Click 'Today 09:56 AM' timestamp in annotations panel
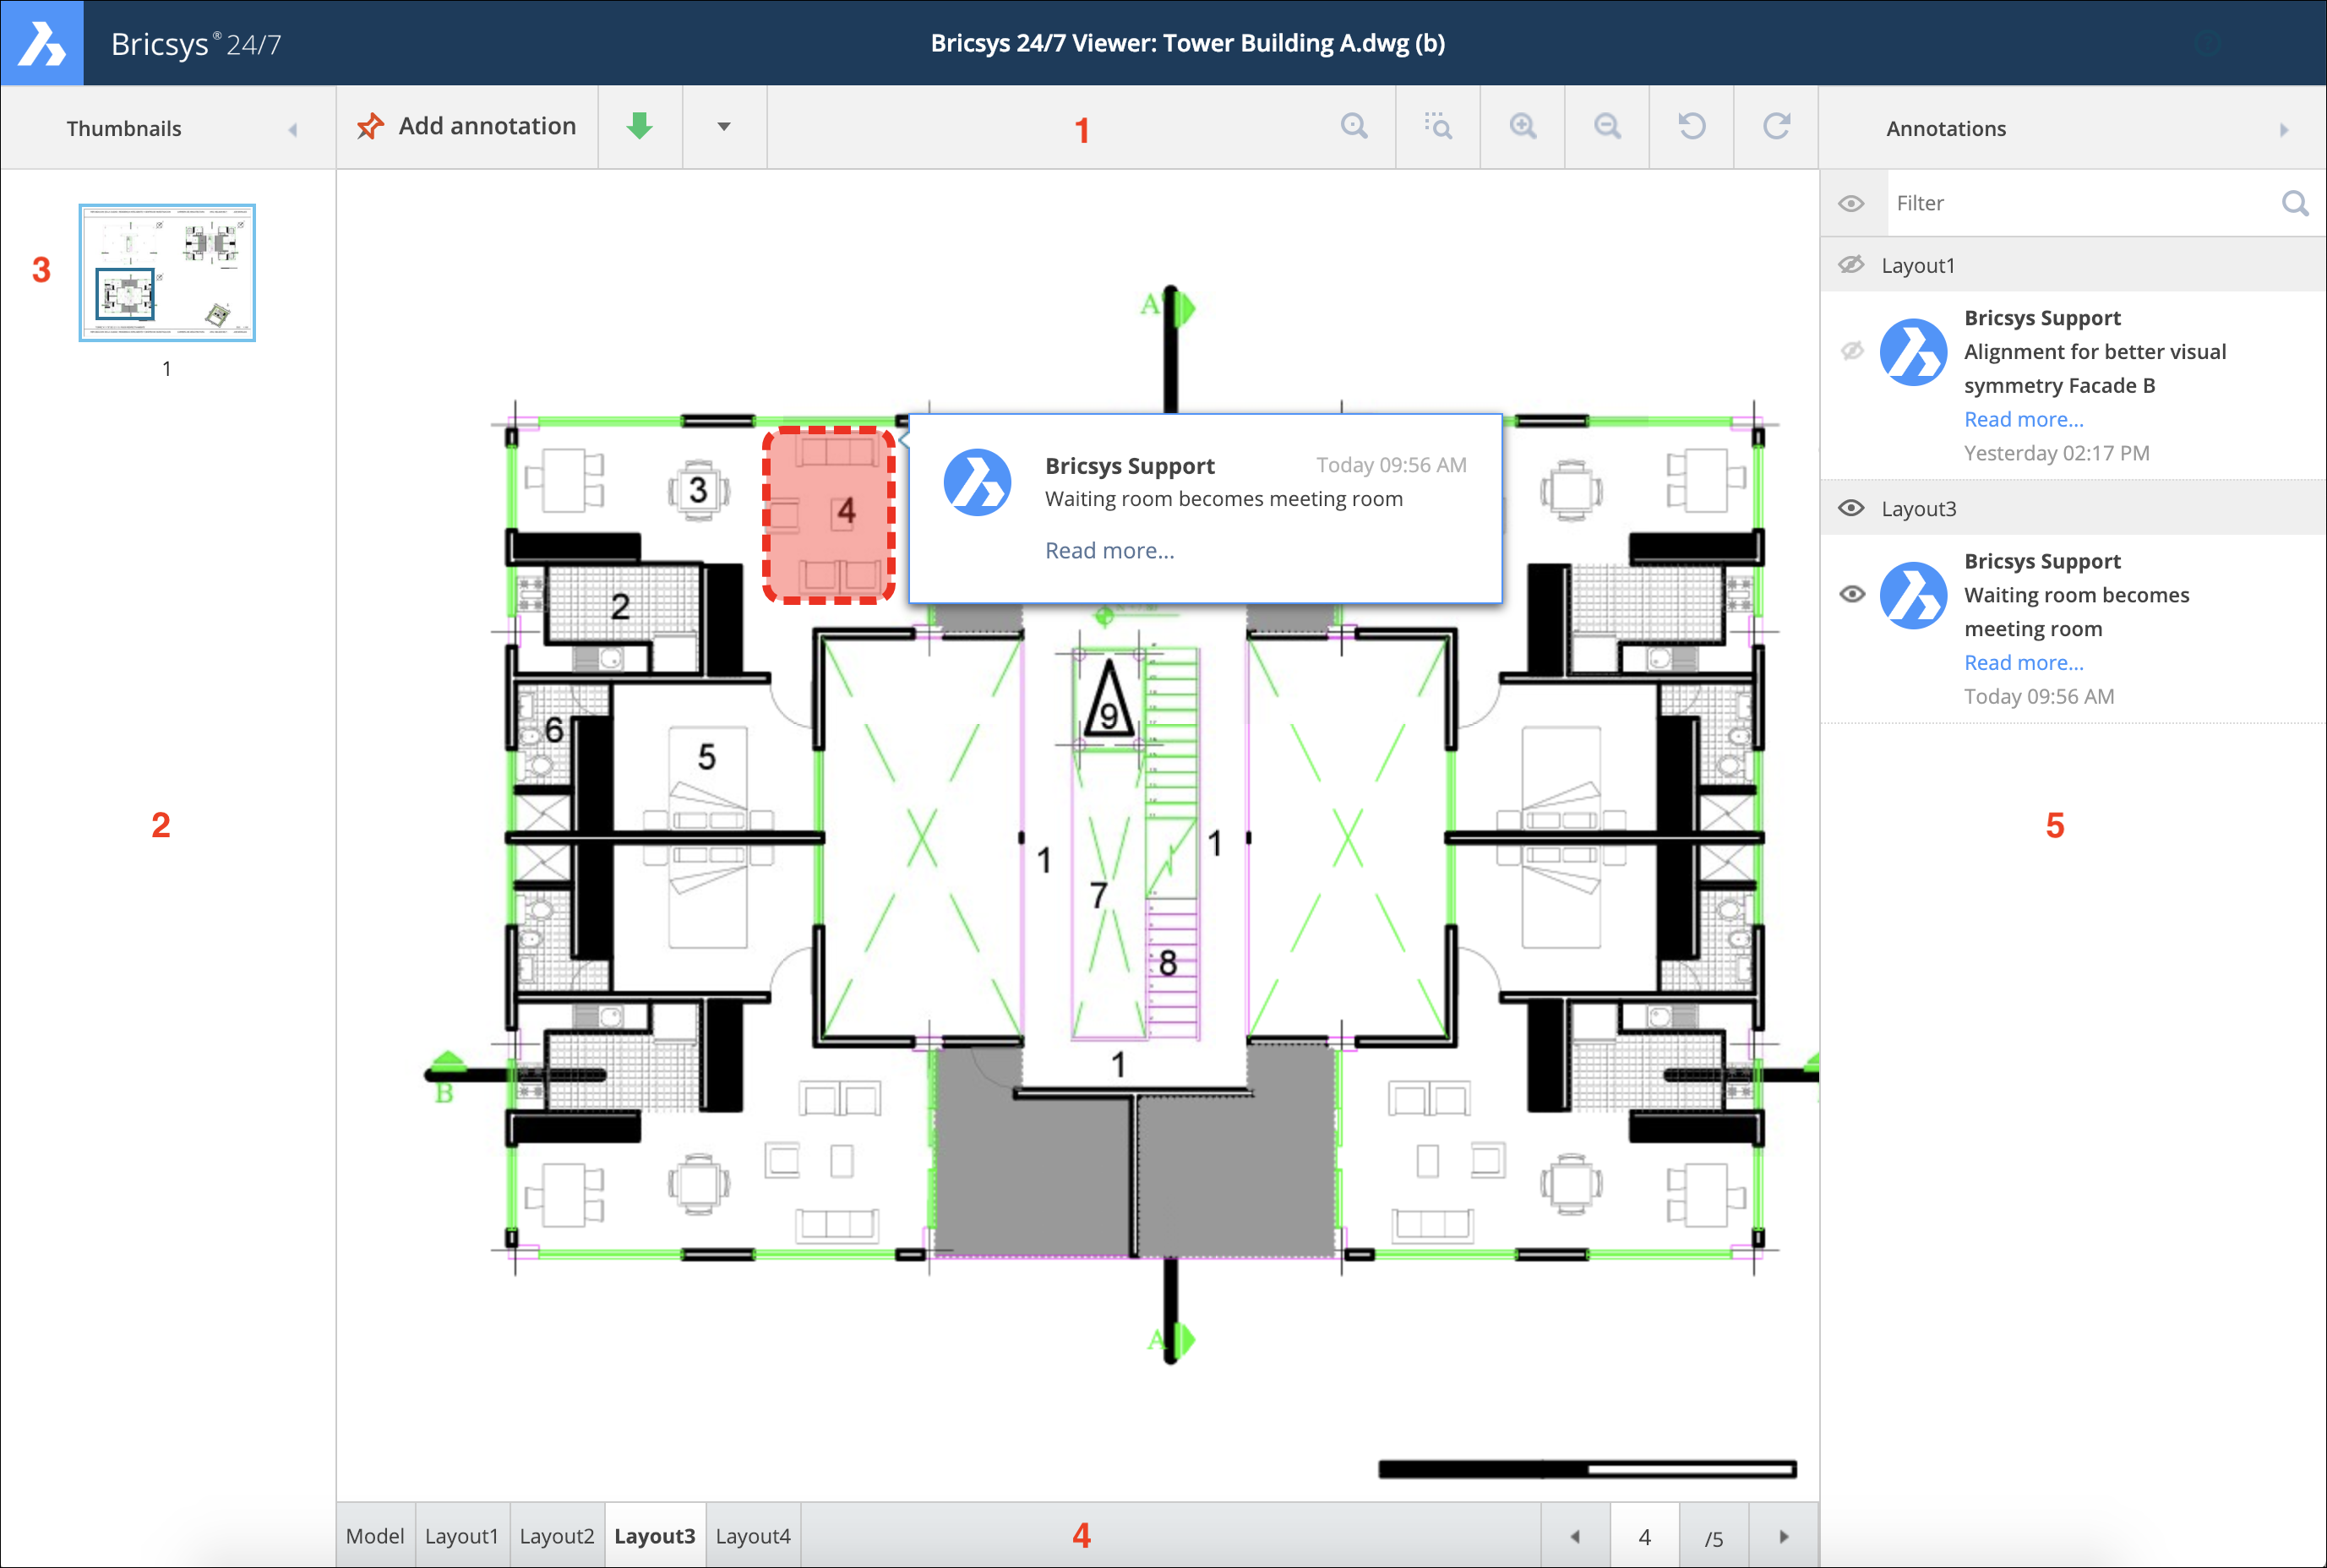2327x1568 pixels. pos(2039,696)
